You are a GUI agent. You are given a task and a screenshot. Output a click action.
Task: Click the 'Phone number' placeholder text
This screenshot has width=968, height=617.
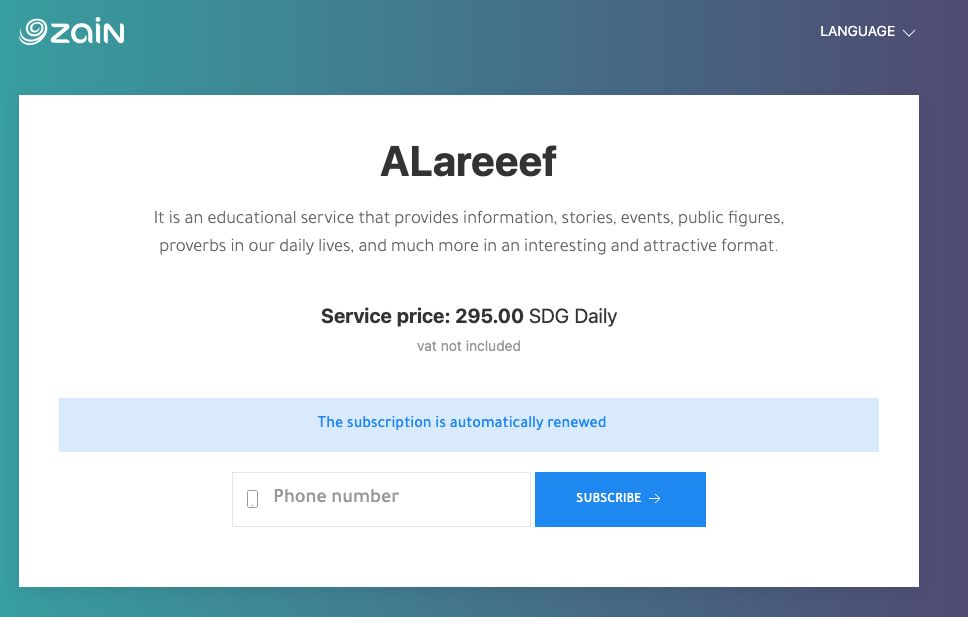pyautogui.click(x=336, y=496)
